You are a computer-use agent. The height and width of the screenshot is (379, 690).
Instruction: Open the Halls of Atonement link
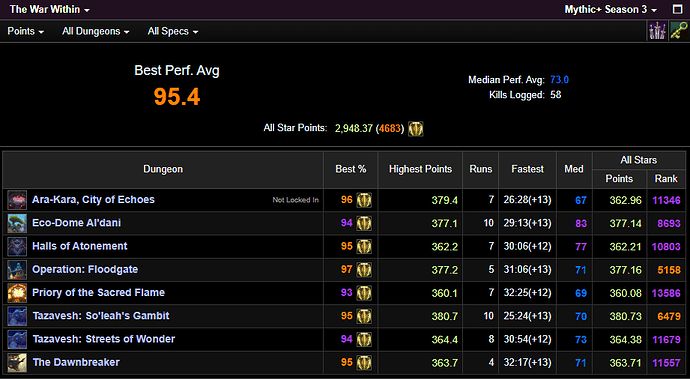80,246
